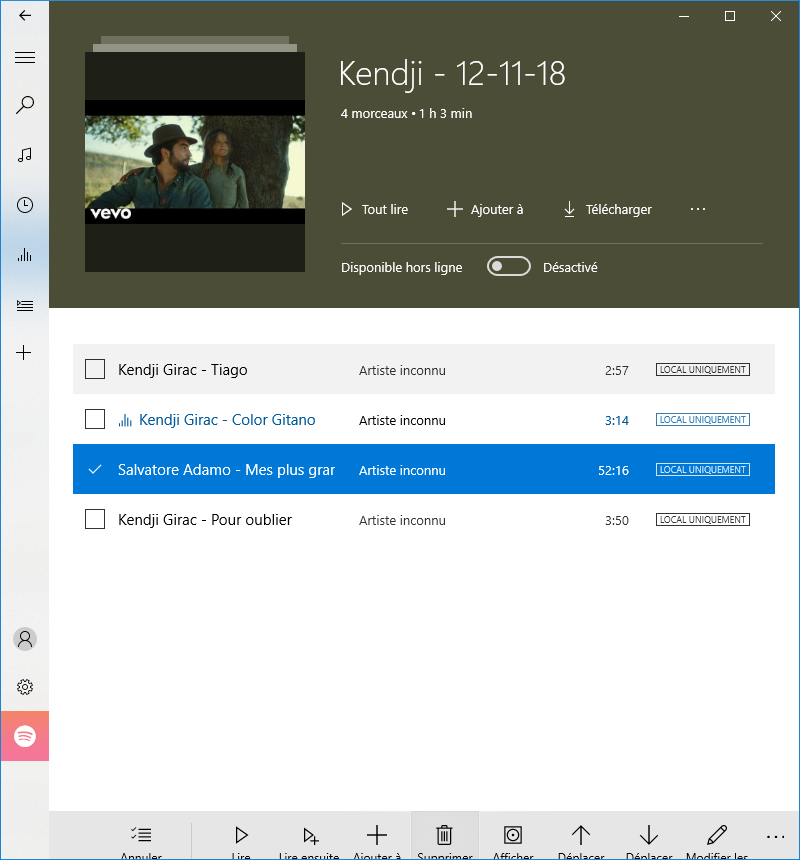Open more options in the bottom toolbar
Screen dimensions: 800x860
tap(775, 836)
